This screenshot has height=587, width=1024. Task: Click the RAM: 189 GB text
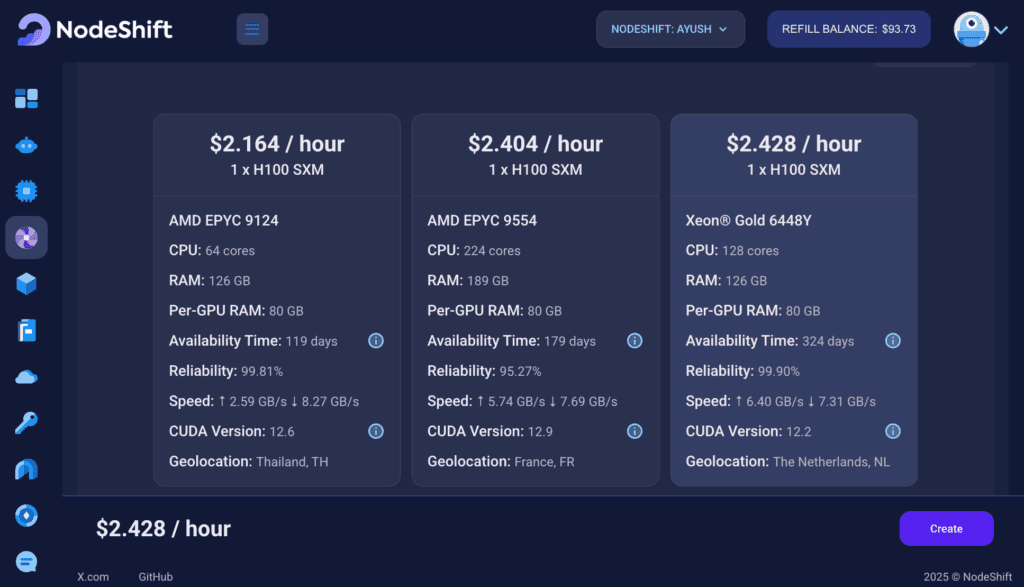[x=468, y=281]
